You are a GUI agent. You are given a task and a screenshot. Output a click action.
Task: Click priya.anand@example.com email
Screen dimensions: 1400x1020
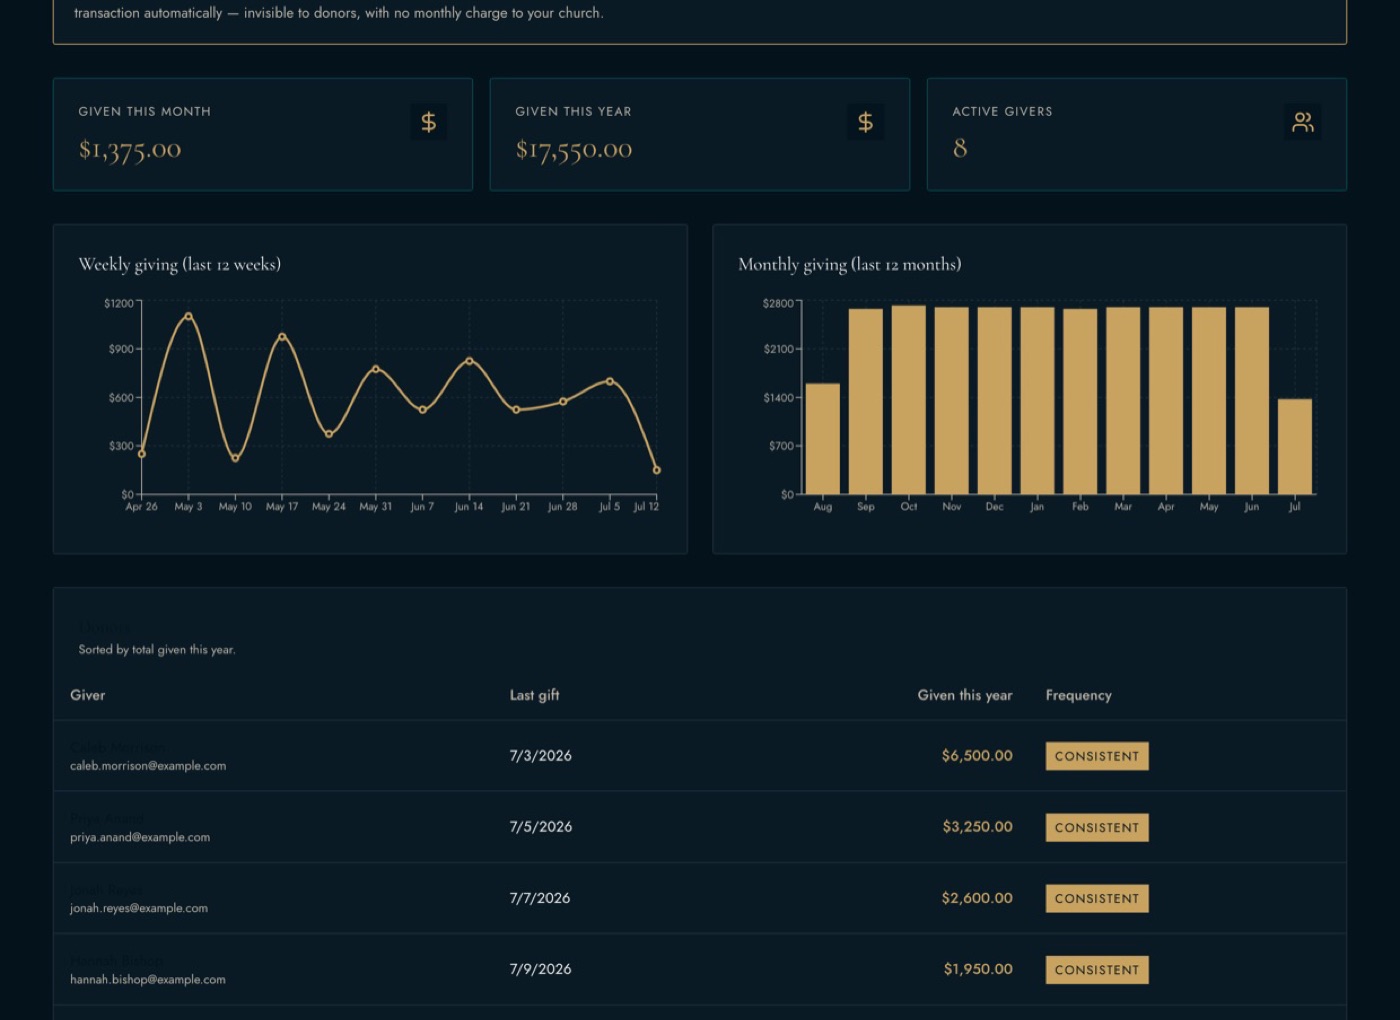pyautogui.click(x=140, y=837)
